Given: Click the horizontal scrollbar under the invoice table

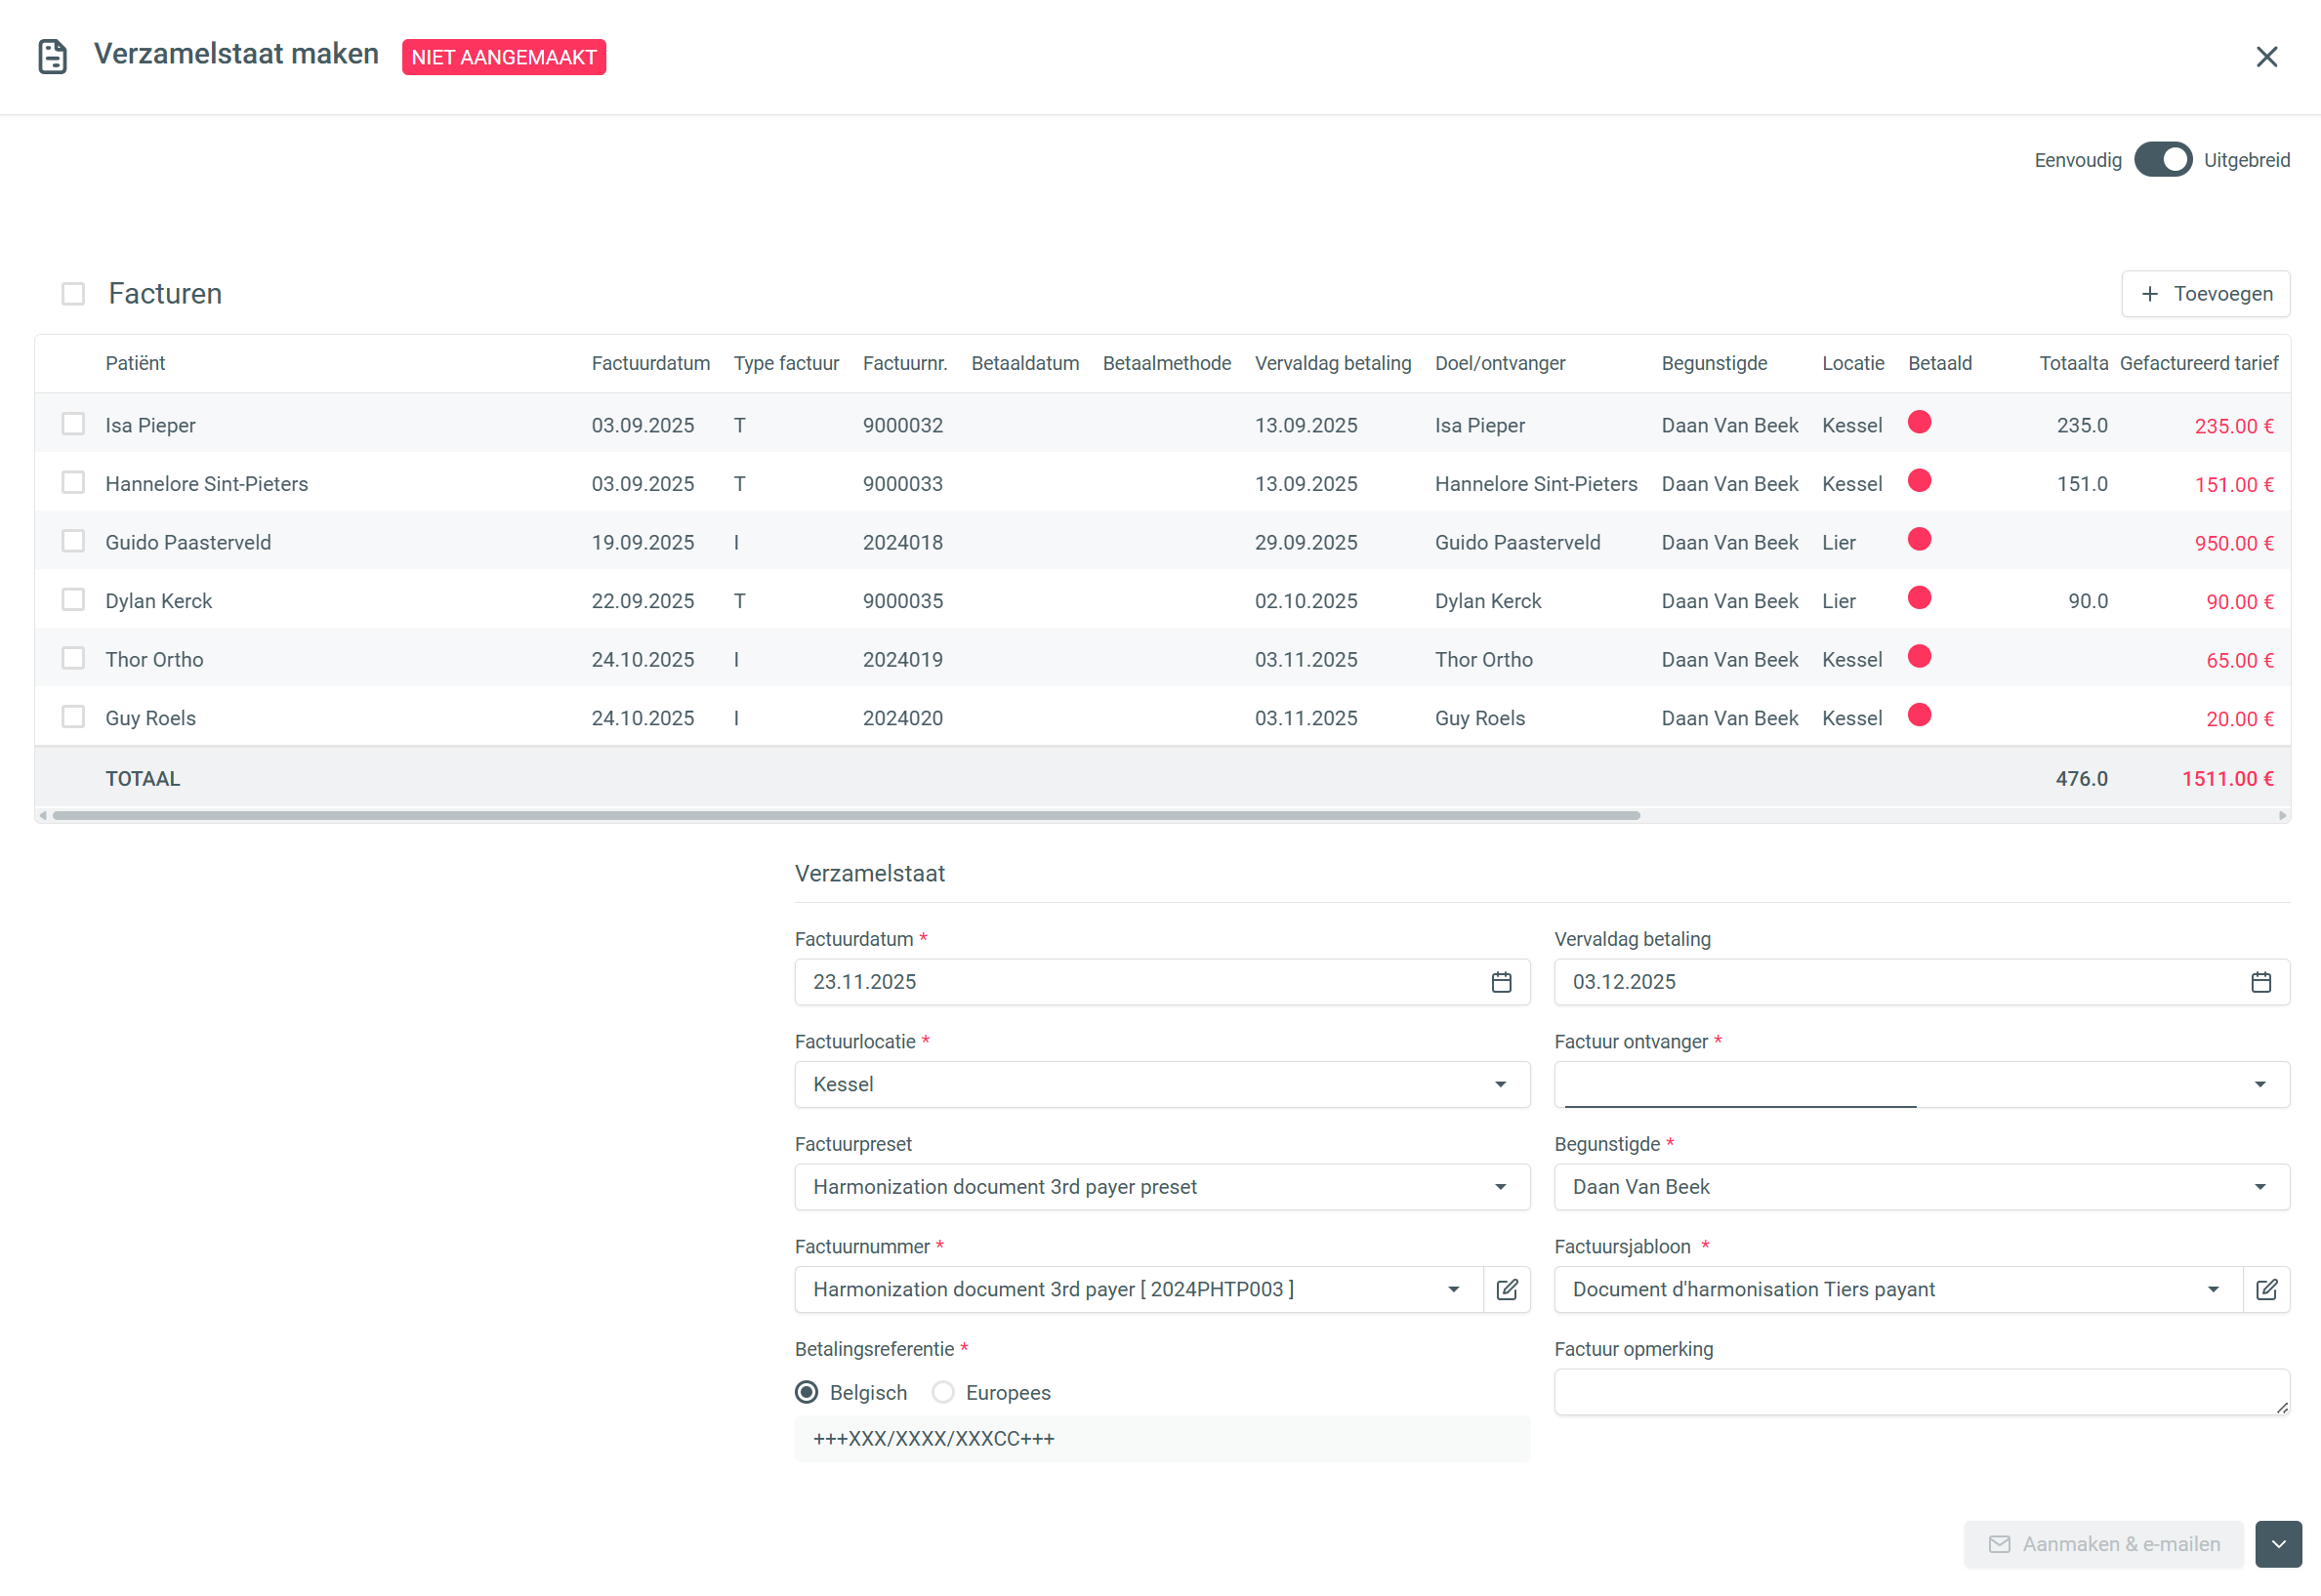Looking at the screenshot, I should point(846,816).
